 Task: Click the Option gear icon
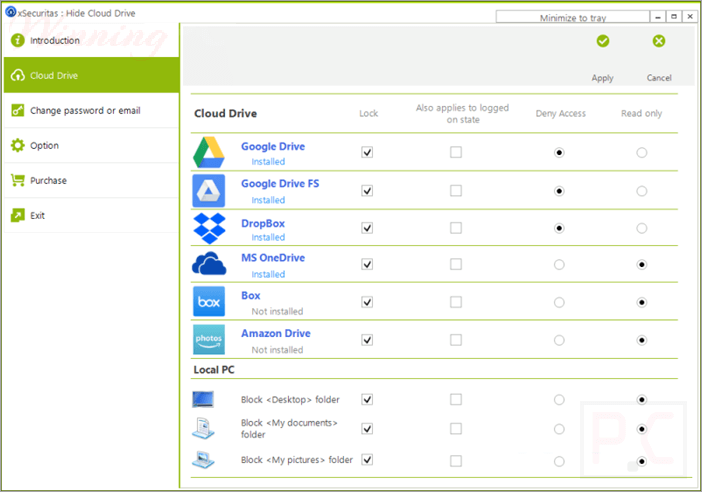coord(17,145)
